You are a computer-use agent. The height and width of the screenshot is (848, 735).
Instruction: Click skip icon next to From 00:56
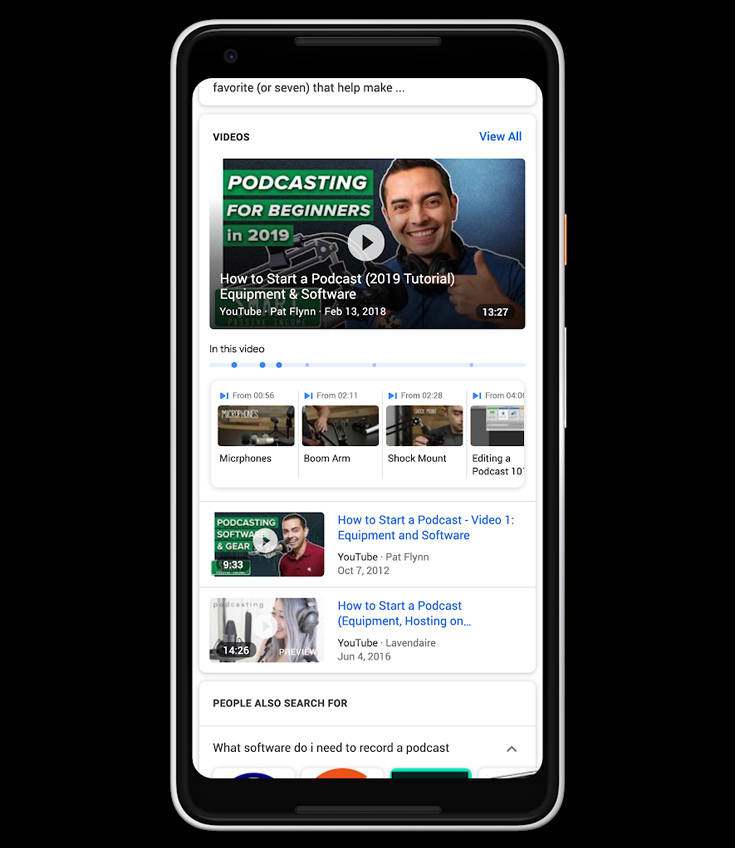pyautogui.click(x=224, y=396)
